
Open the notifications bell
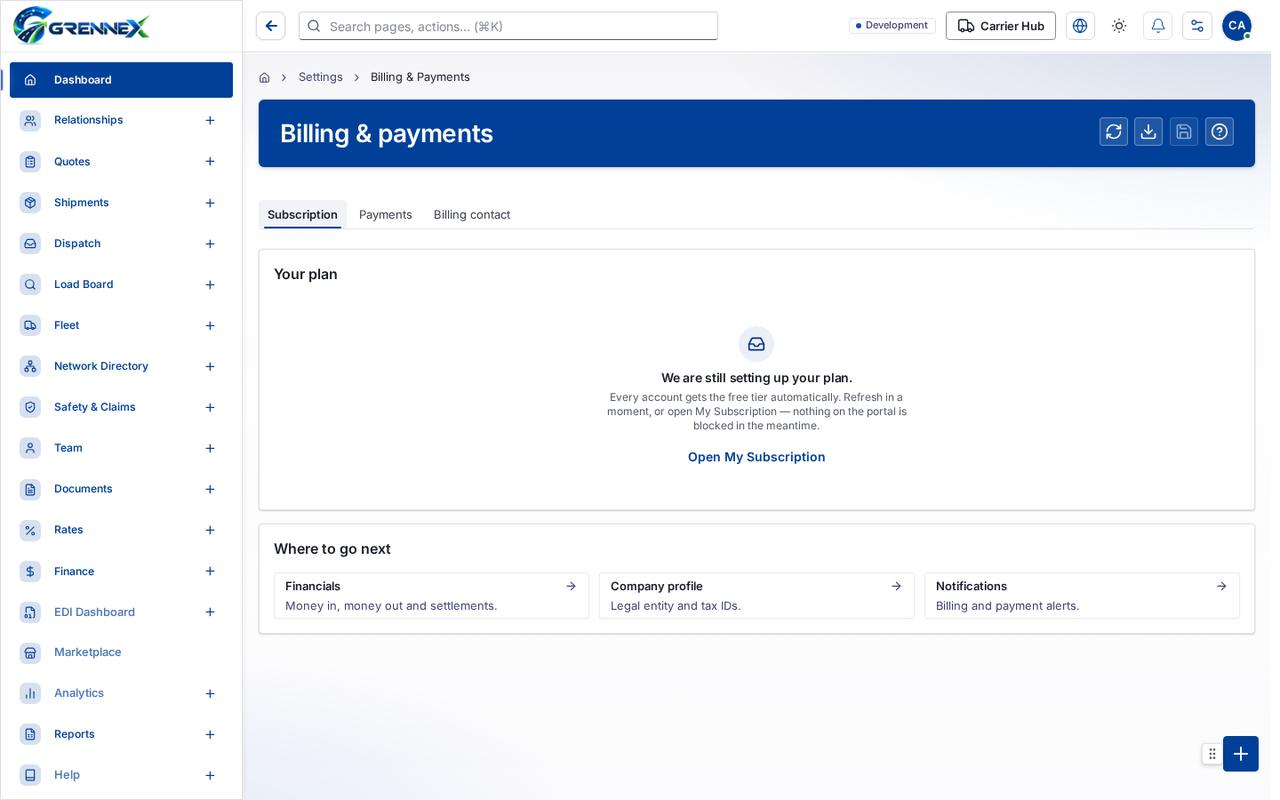click(1158, 26)
